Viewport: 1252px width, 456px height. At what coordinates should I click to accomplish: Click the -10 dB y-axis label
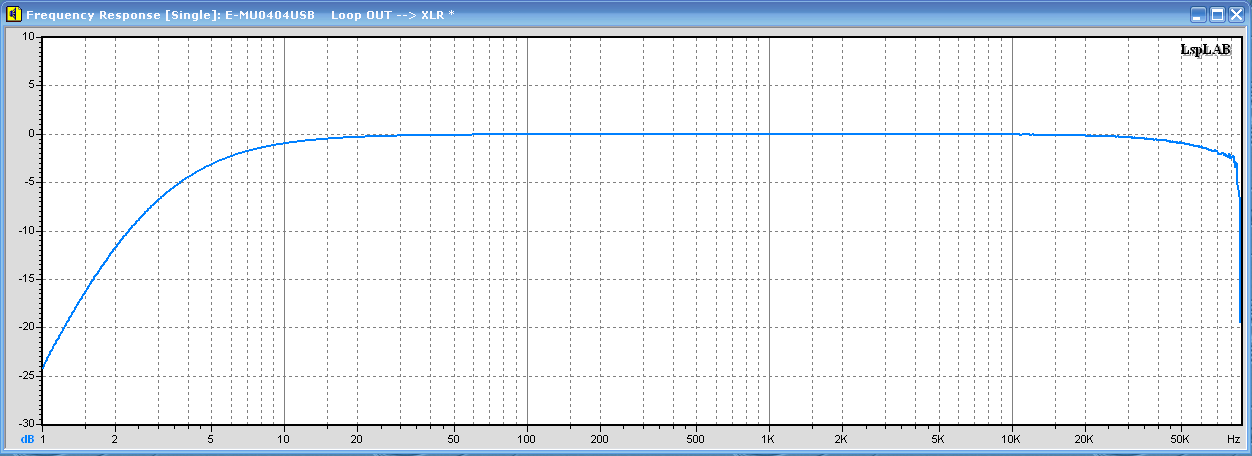25,231
